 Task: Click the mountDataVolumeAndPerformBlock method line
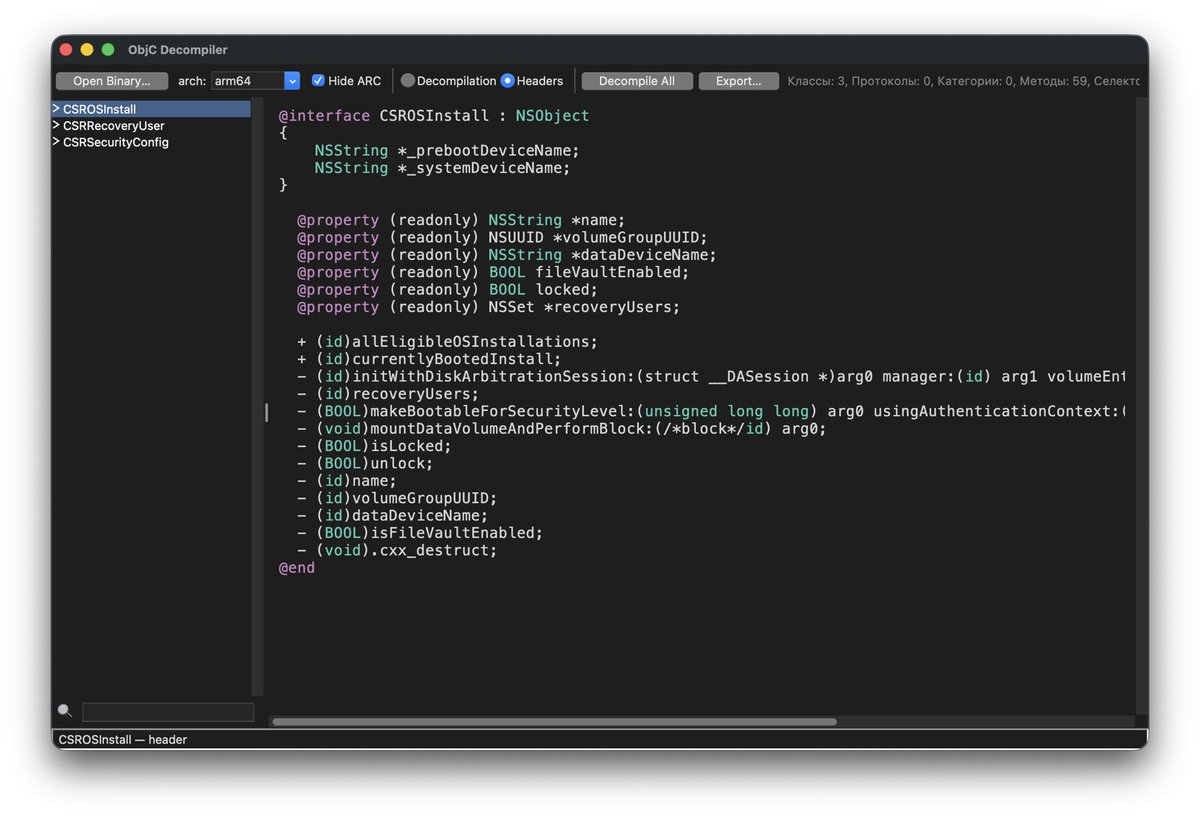tap(561, 429)
